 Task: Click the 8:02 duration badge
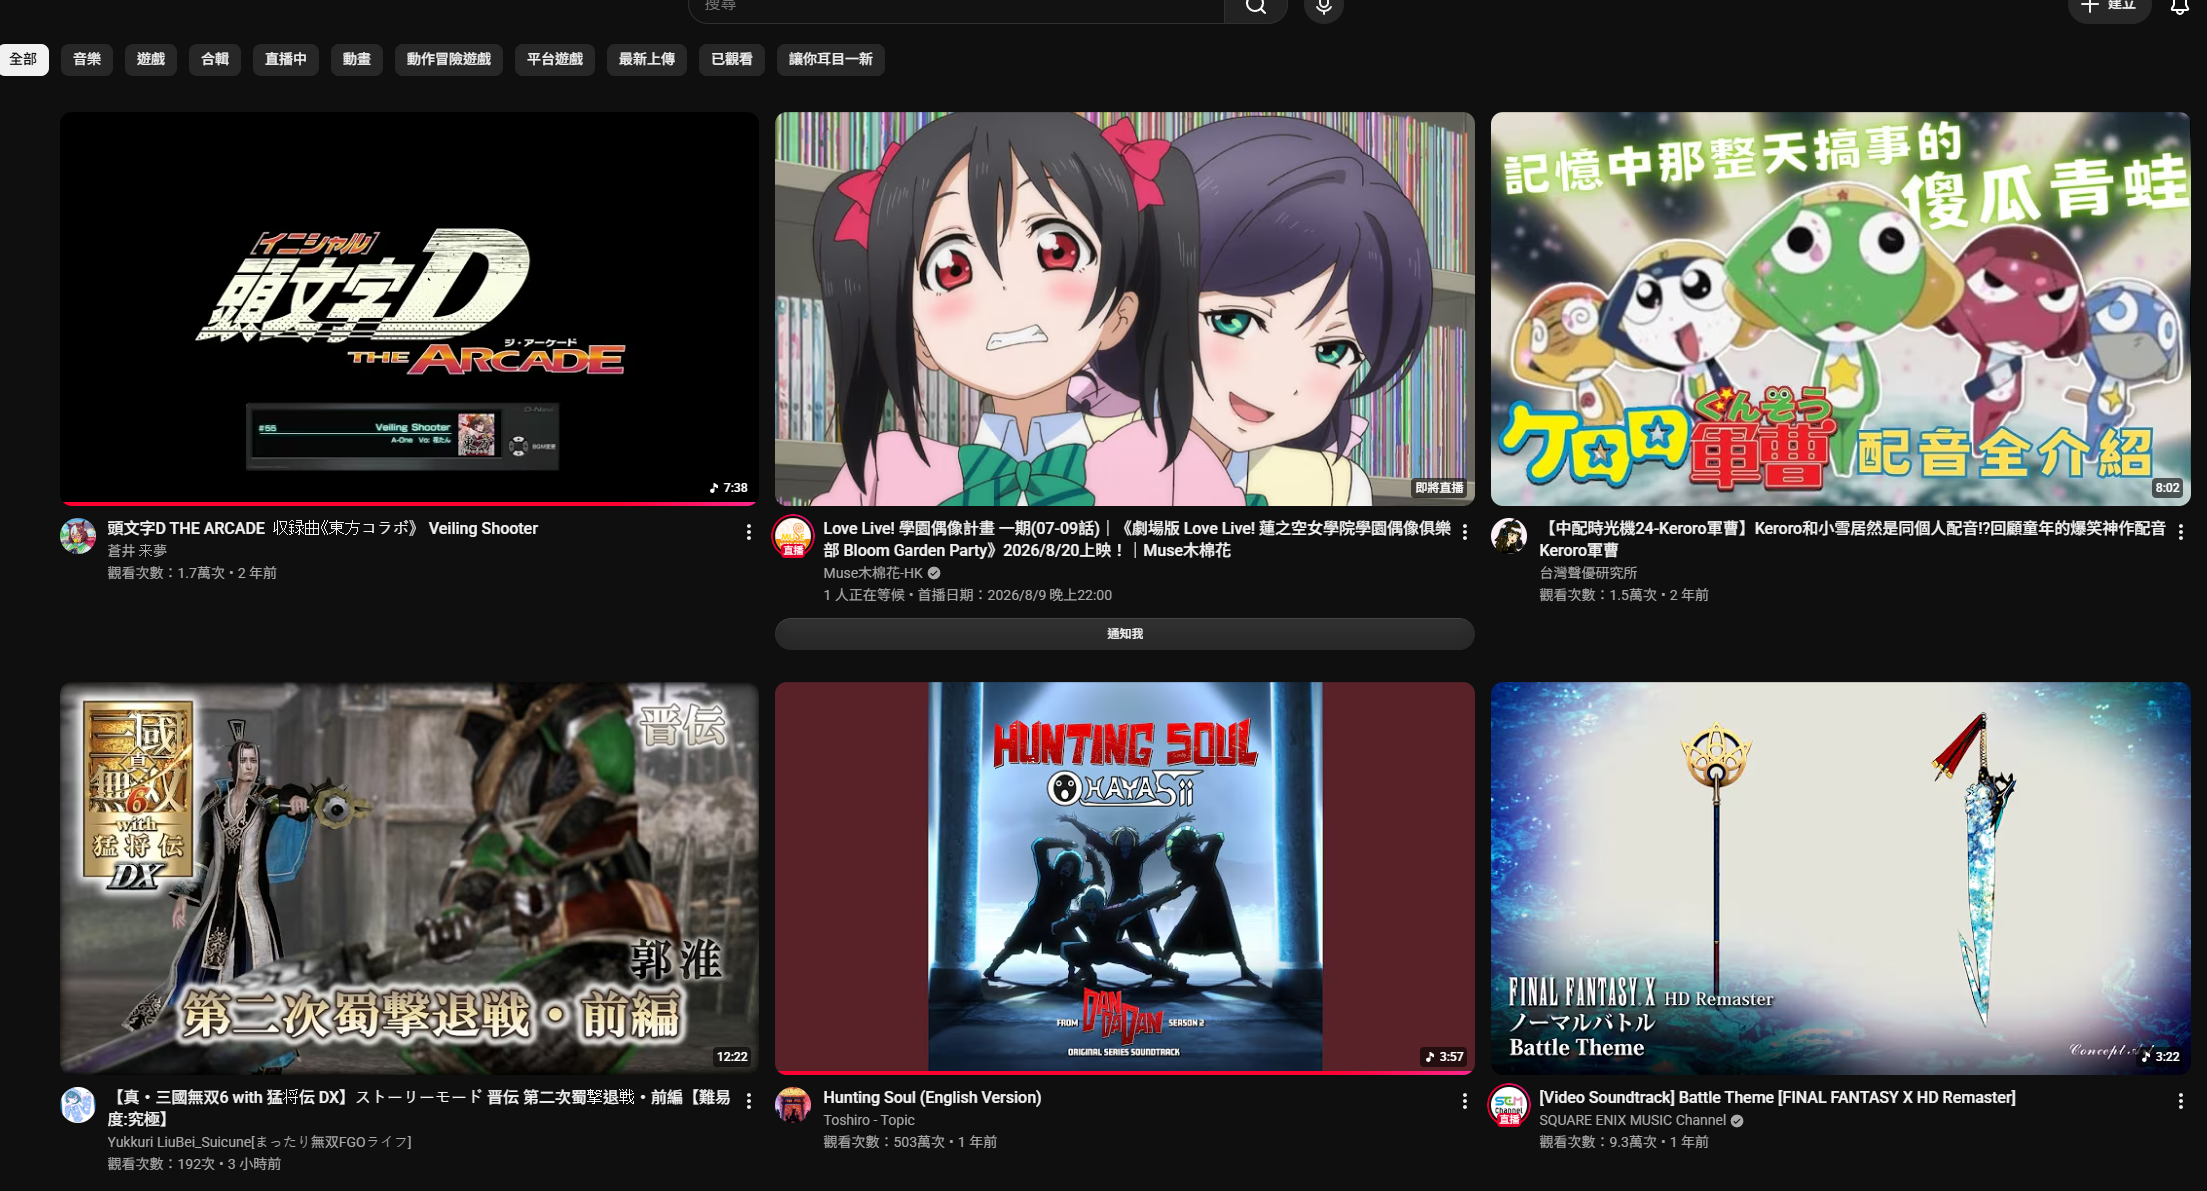tap(2167, 488)
